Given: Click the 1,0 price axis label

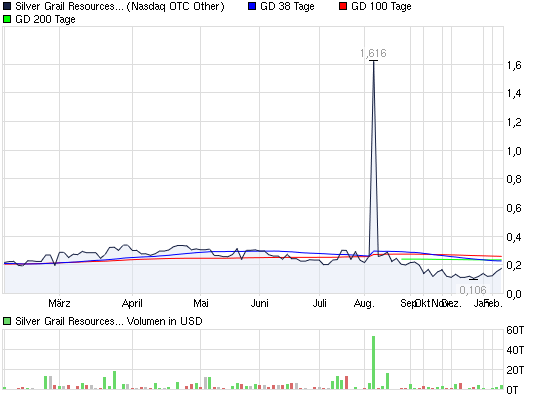Looking at the screenshot, I should pos(514,151).
